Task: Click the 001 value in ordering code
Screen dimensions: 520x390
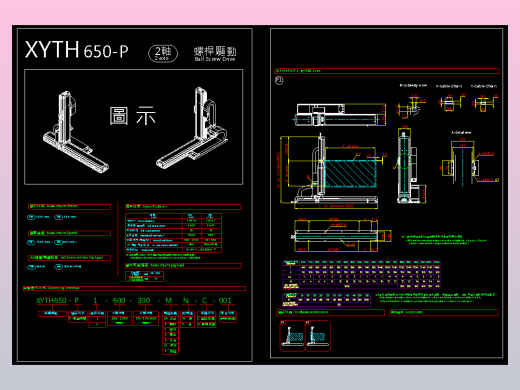Action: pos(225,300)
